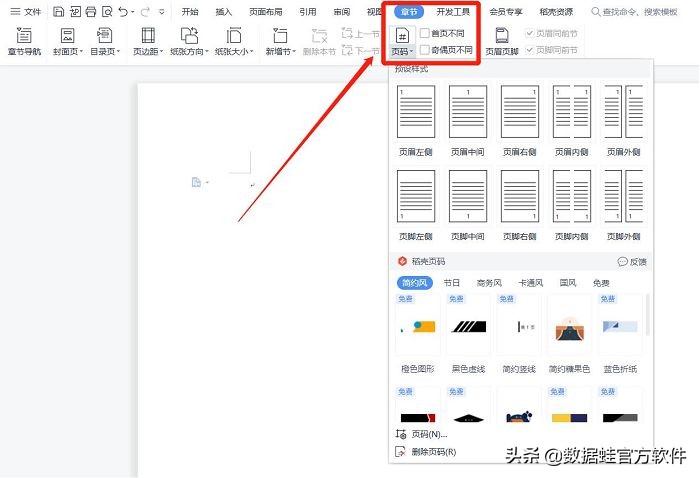
Task: Click the Save icon in quick toolbar
Action: (x=58, y=12)
